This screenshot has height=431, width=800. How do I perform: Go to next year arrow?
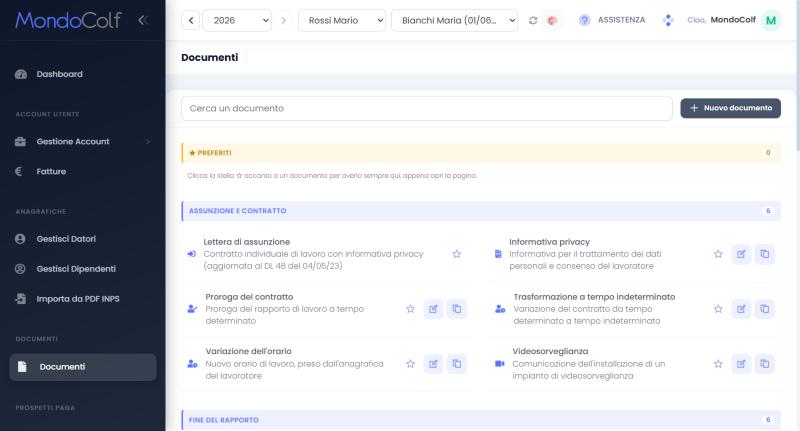coord(284,20)
